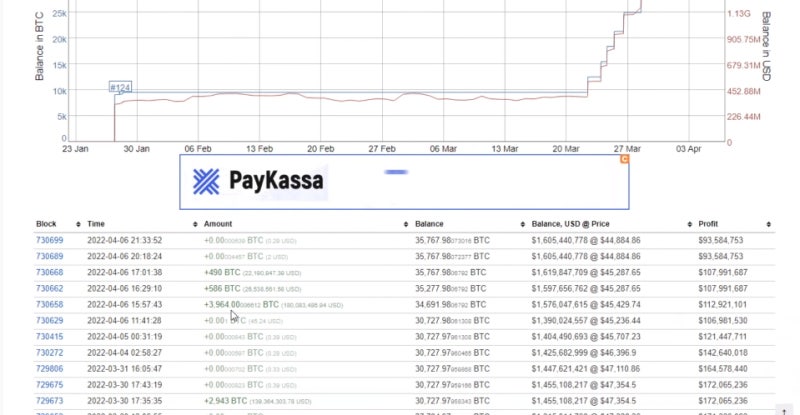Click the Block column header
The image size is (800, 415).
click(46, 224)
